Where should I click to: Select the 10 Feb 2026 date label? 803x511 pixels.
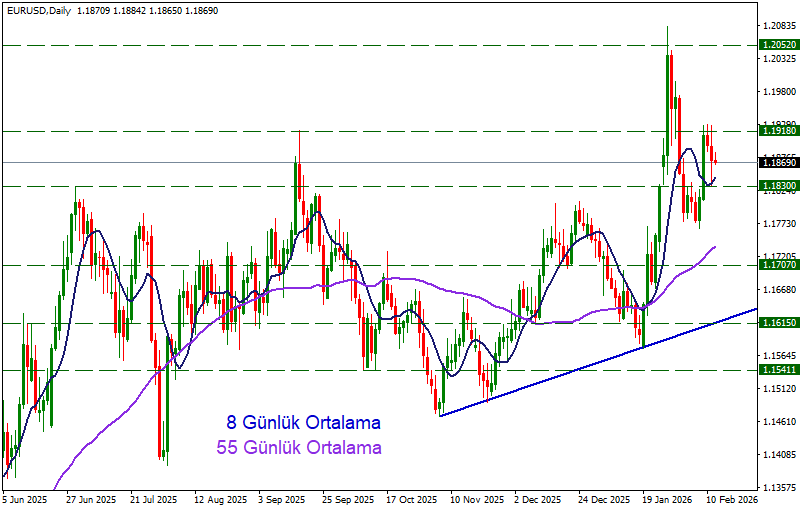(730, 497)
